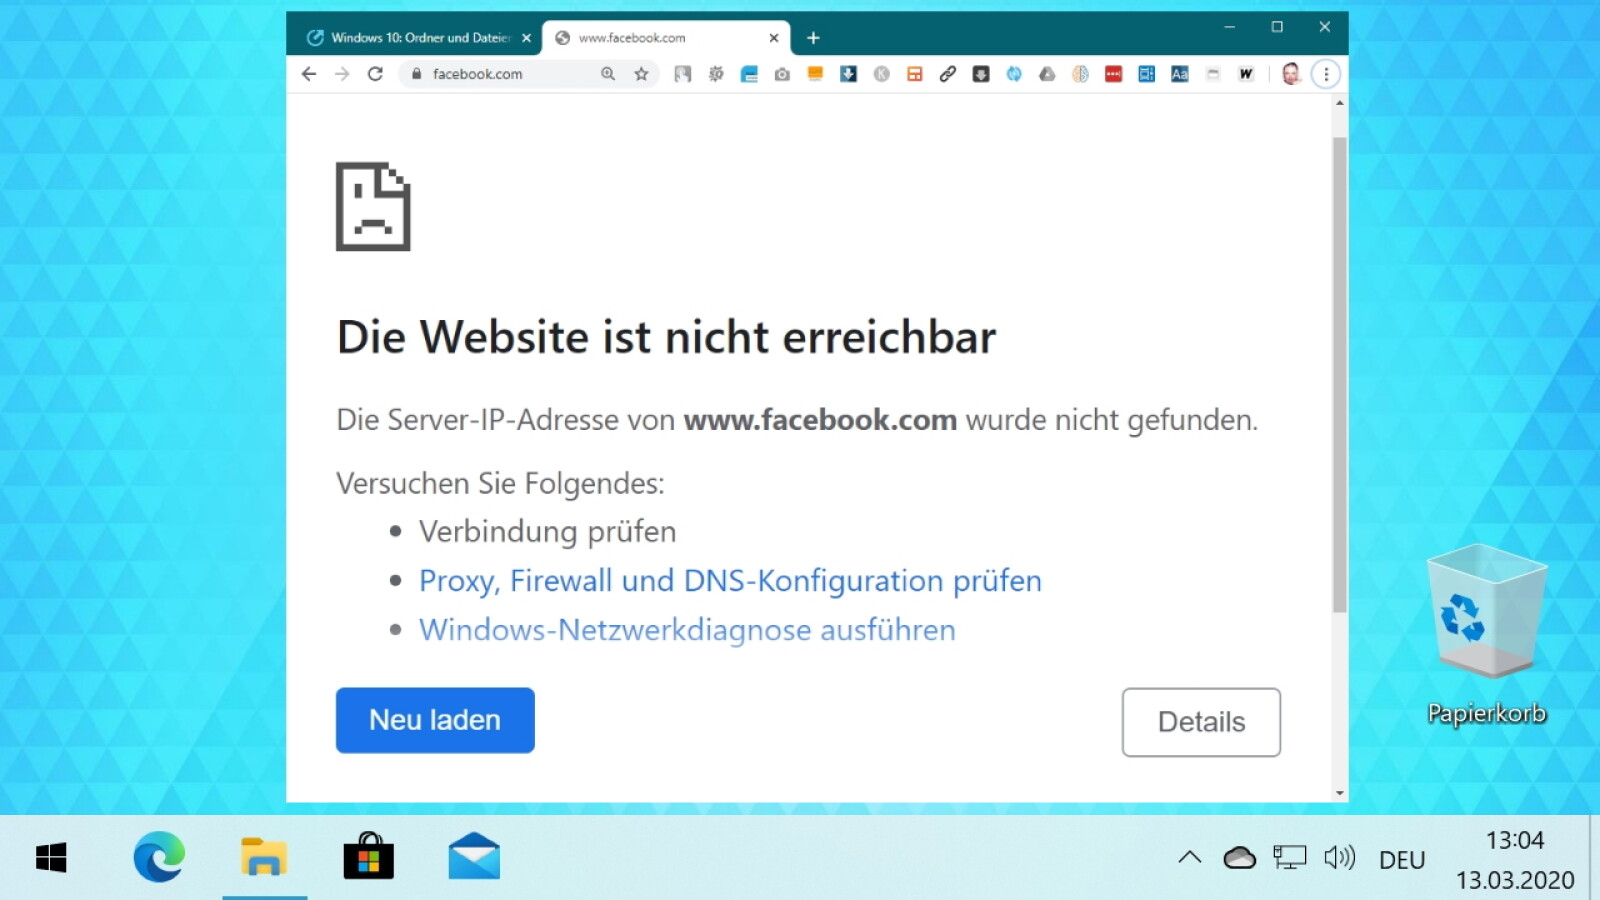1600x900 pixels.
Task: Open the blue download arrow extension
Action: pos(848,74)
